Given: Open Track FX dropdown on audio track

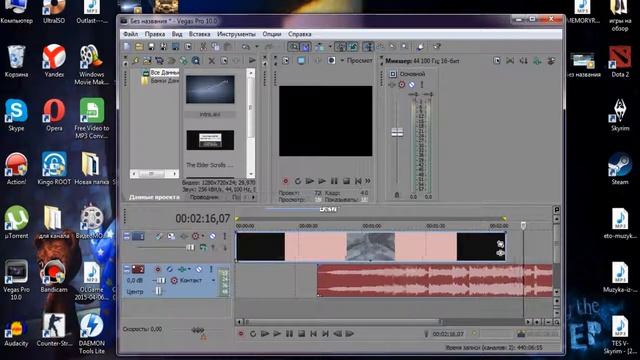Looking at the screenshot, I should point(189,269).
